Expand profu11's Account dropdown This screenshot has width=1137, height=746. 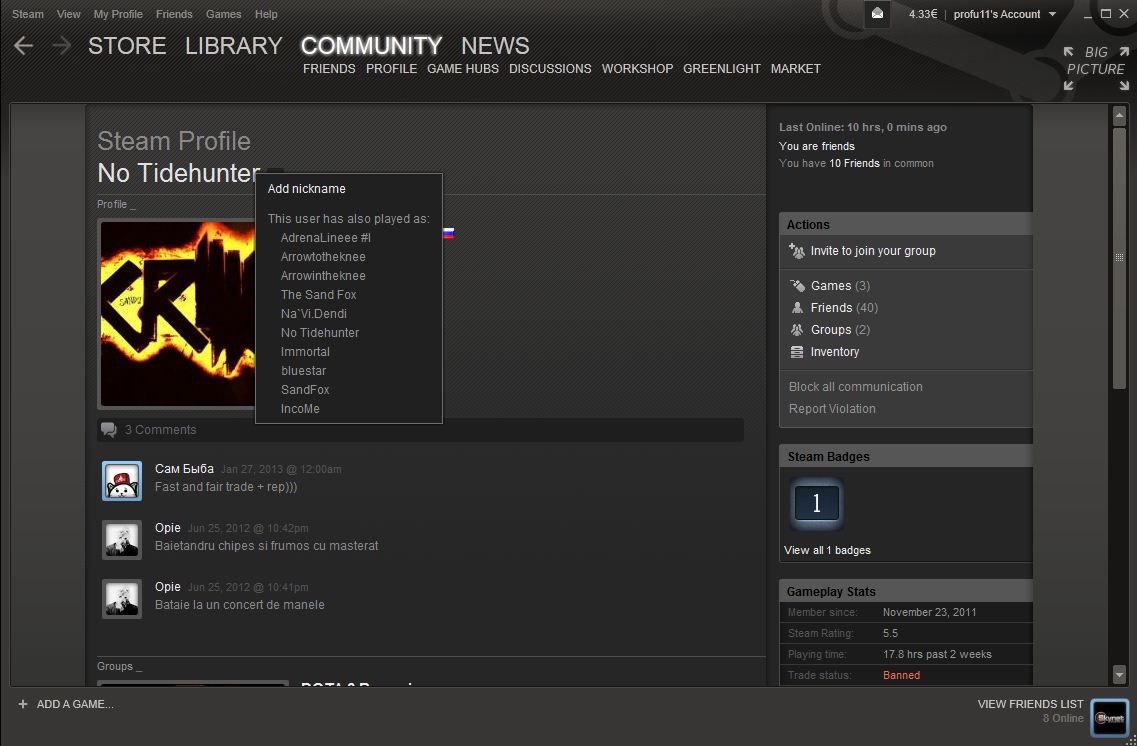pos(1005,14)
